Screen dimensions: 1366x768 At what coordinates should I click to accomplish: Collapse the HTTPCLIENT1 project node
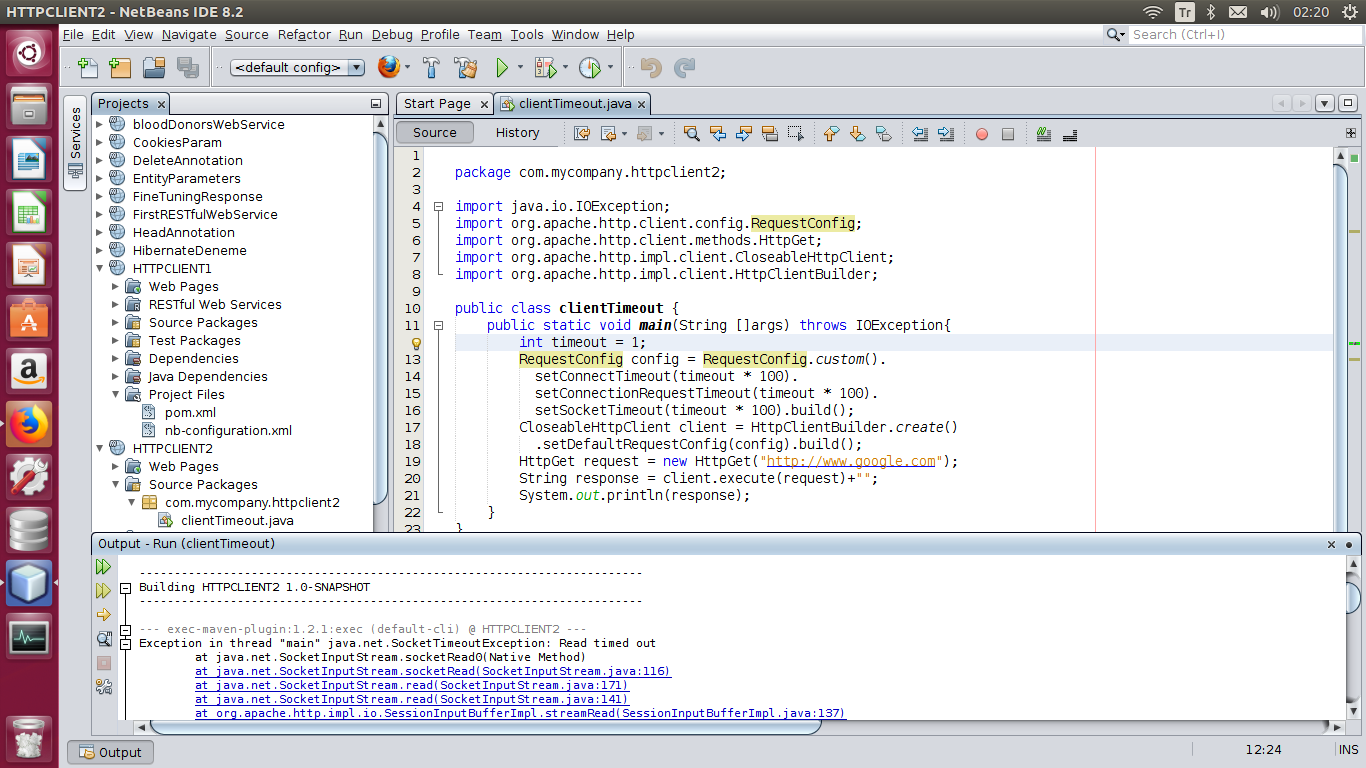pos(100,269)
